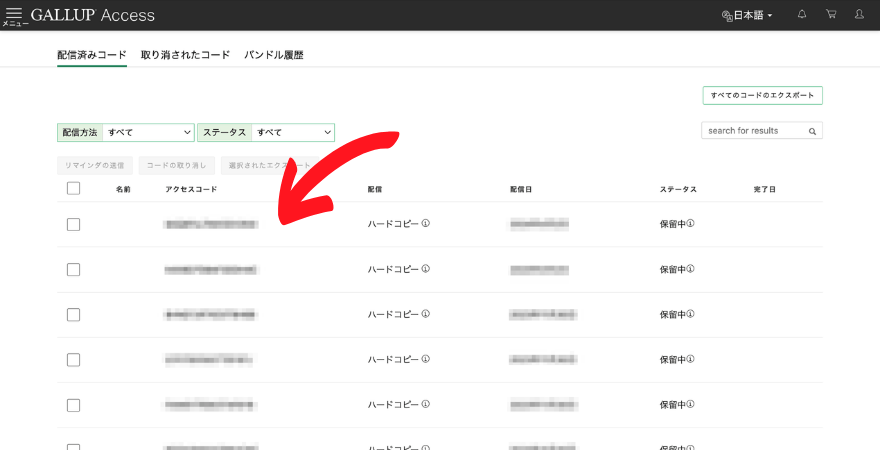The image size is (880, 450).
Task: Click third row's ハードコピー info icon
Action: tap(425, 314)
